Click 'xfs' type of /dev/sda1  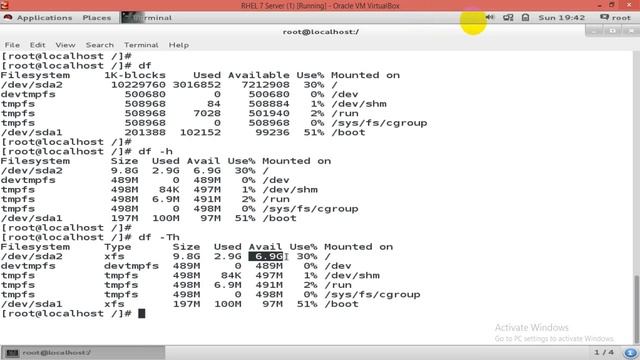tap(114, 304)
